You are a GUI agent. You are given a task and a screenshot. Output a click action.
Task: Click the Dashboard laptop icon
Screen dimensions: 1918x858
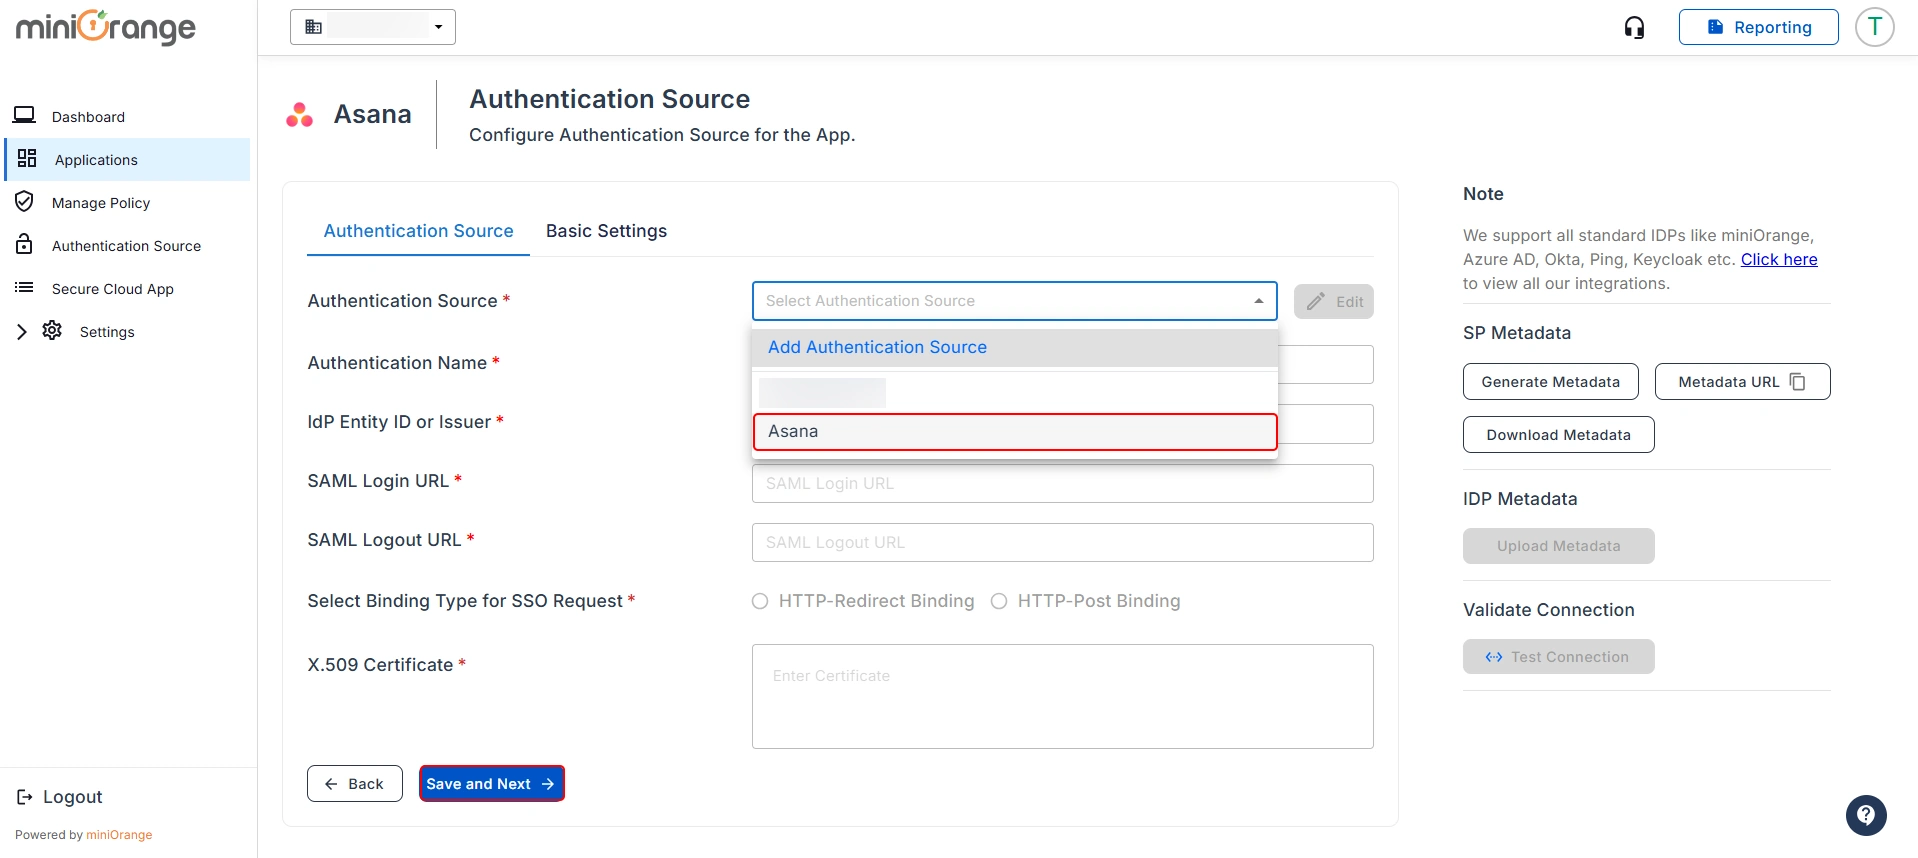click(x=24, y=115)
